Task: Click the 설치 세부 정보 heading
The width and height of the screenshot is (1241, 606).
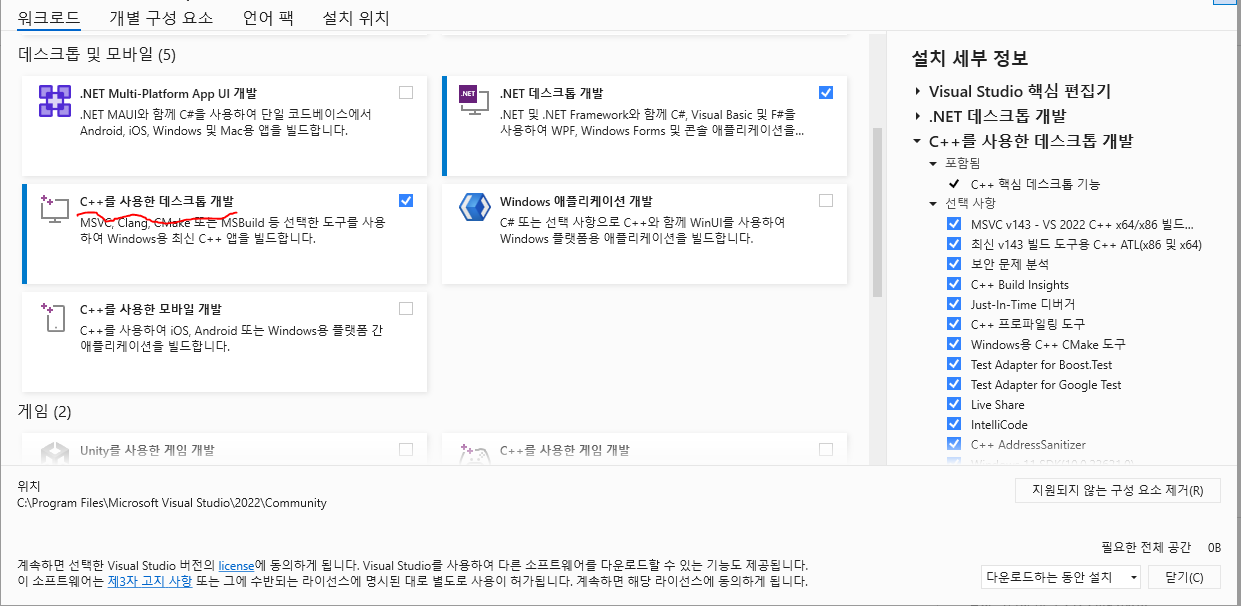Action: (970, 58)
